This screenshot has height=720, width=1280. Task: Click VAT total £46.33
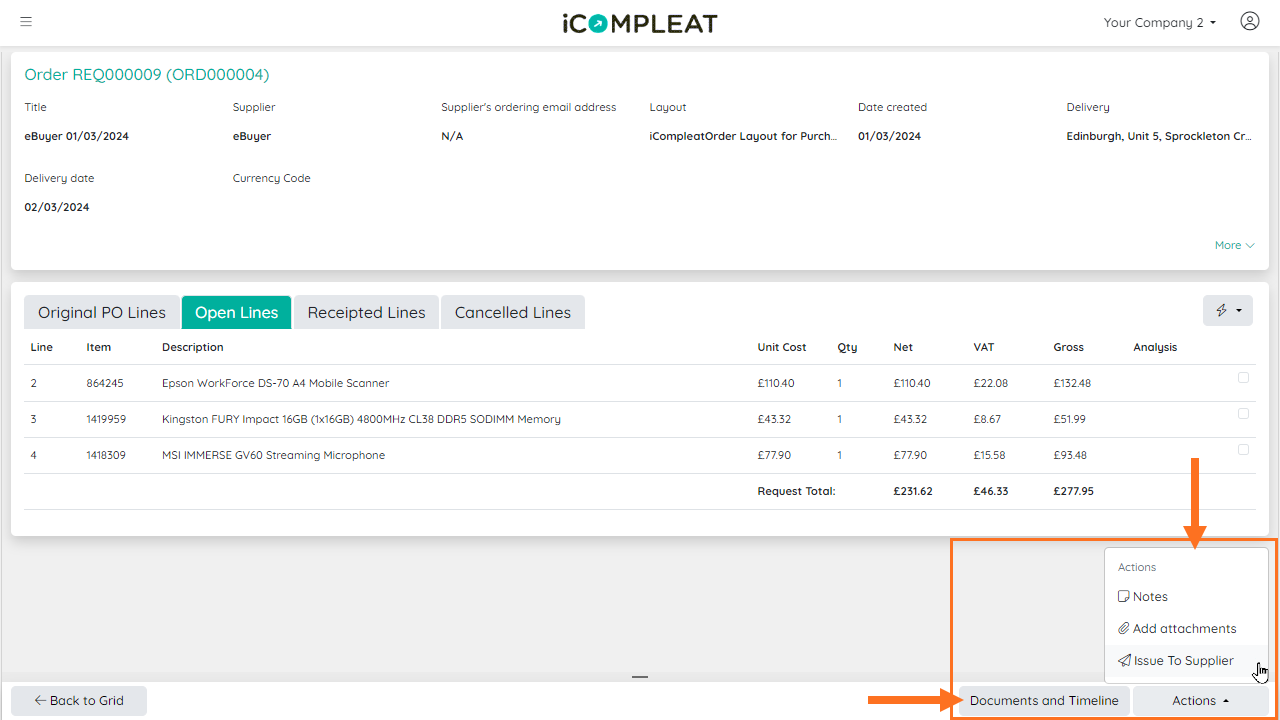click(991, 492)
